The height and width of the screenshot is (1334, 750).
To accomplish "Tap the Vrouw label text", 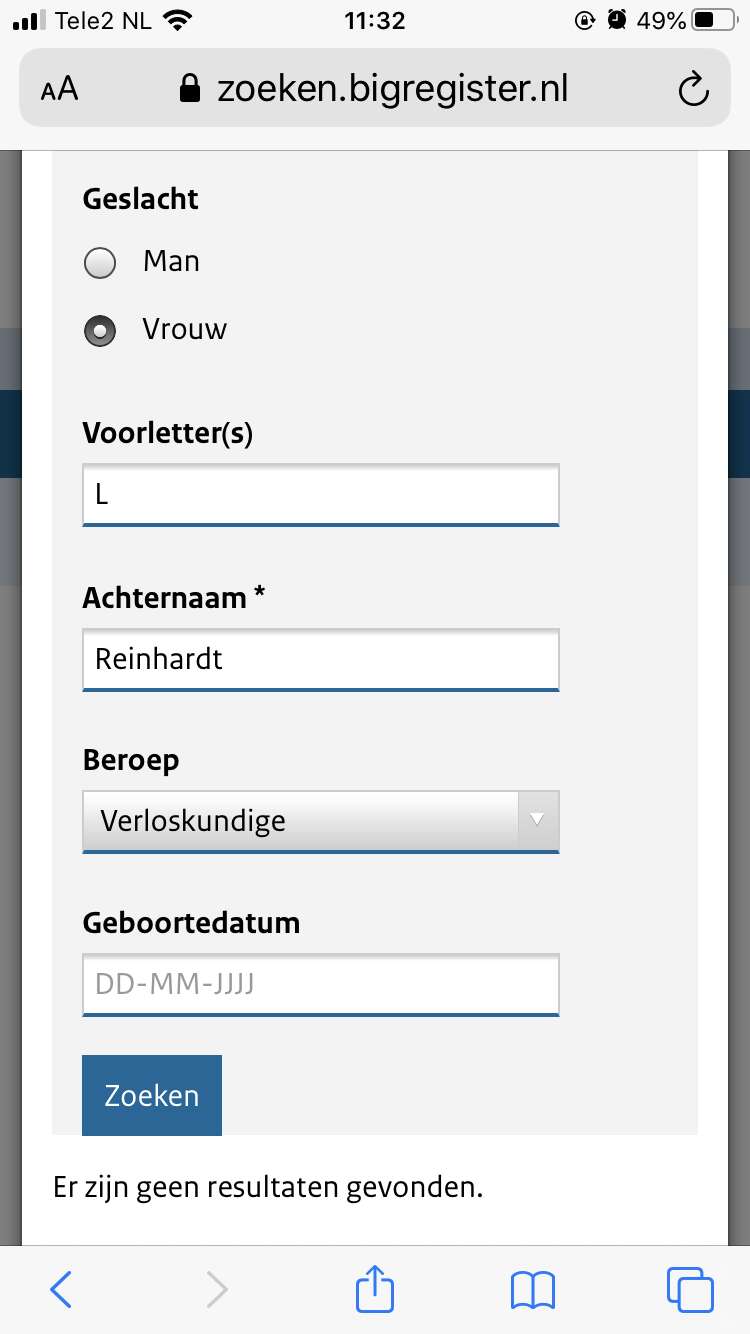I will tap(185, 329).
